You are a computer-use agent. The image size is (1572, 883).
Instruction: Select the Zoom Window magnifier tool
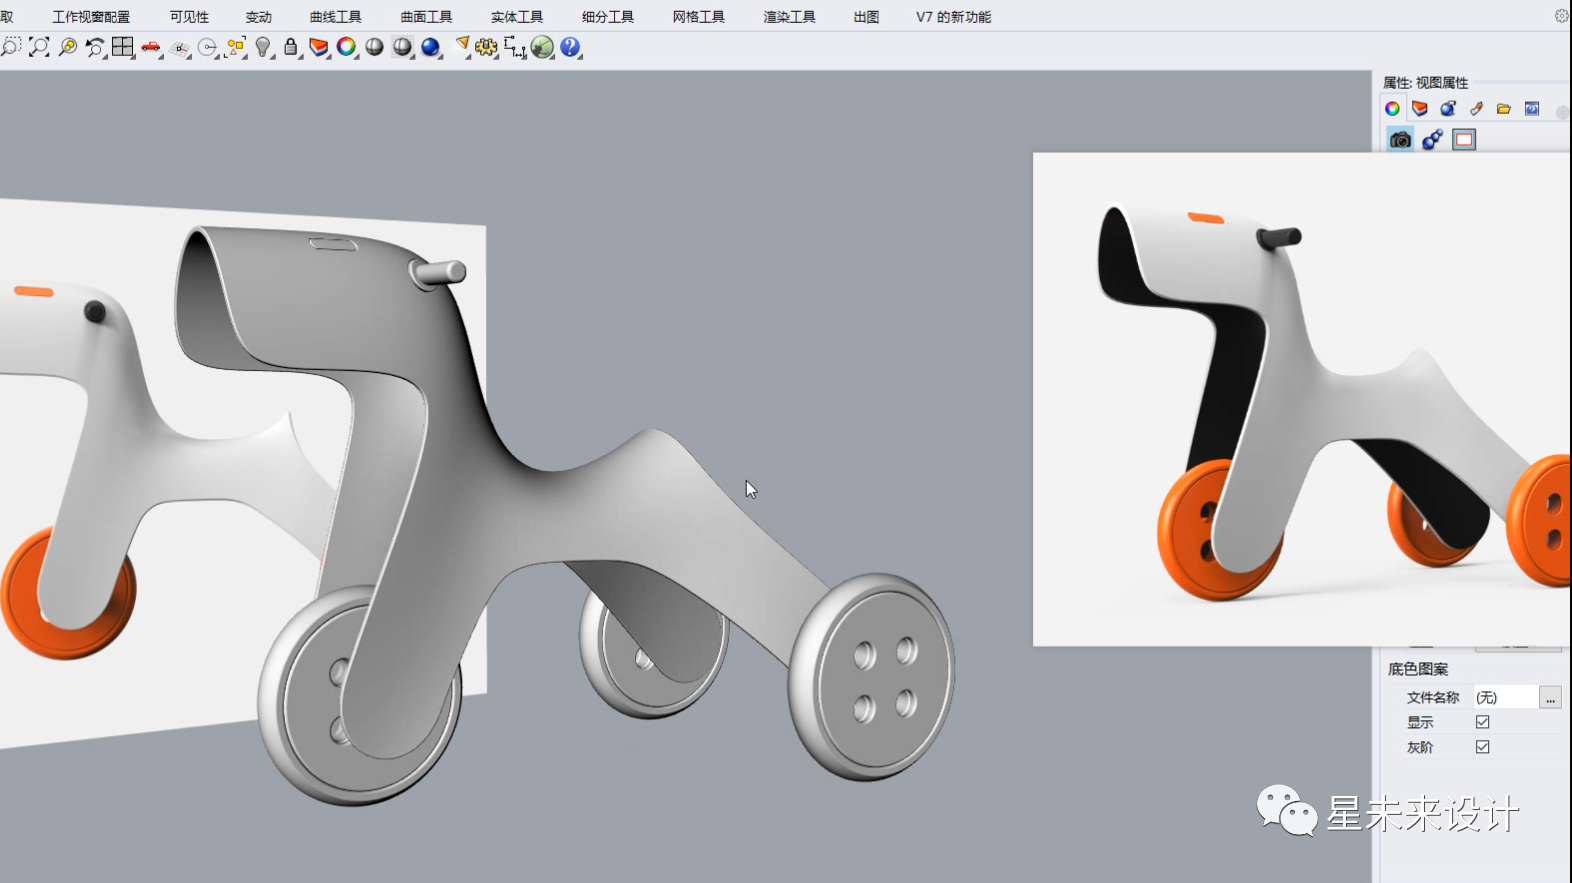click(10, 47)
